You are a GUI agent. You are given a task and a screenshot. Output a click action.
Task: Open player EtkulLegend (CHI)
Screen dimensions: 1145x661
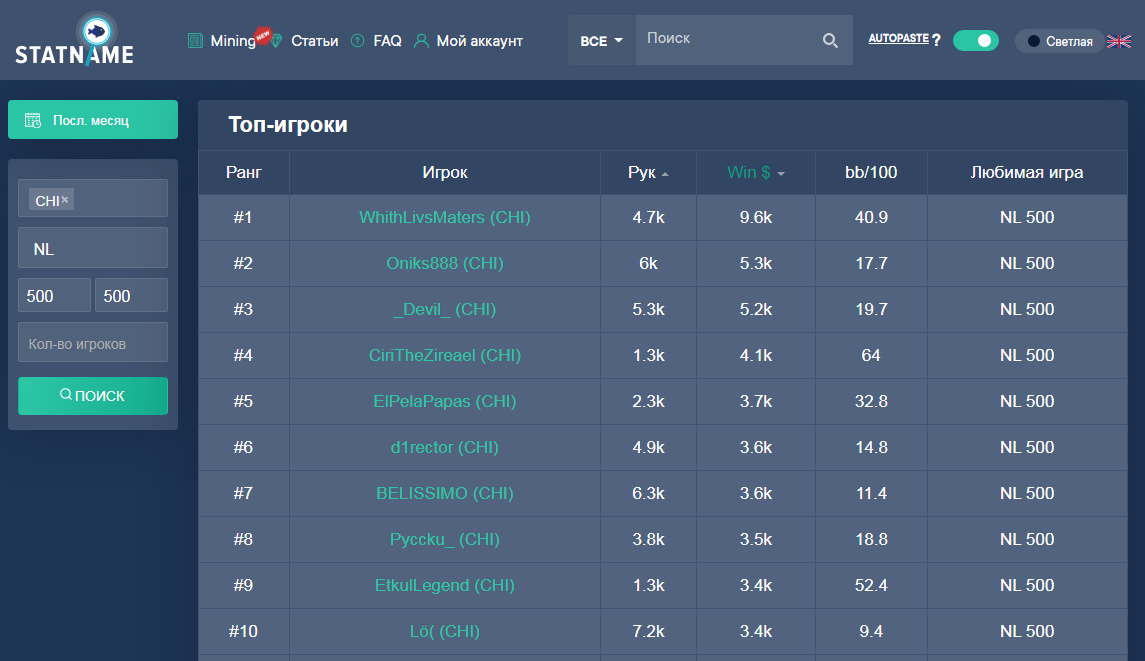[x=445, y=585]
